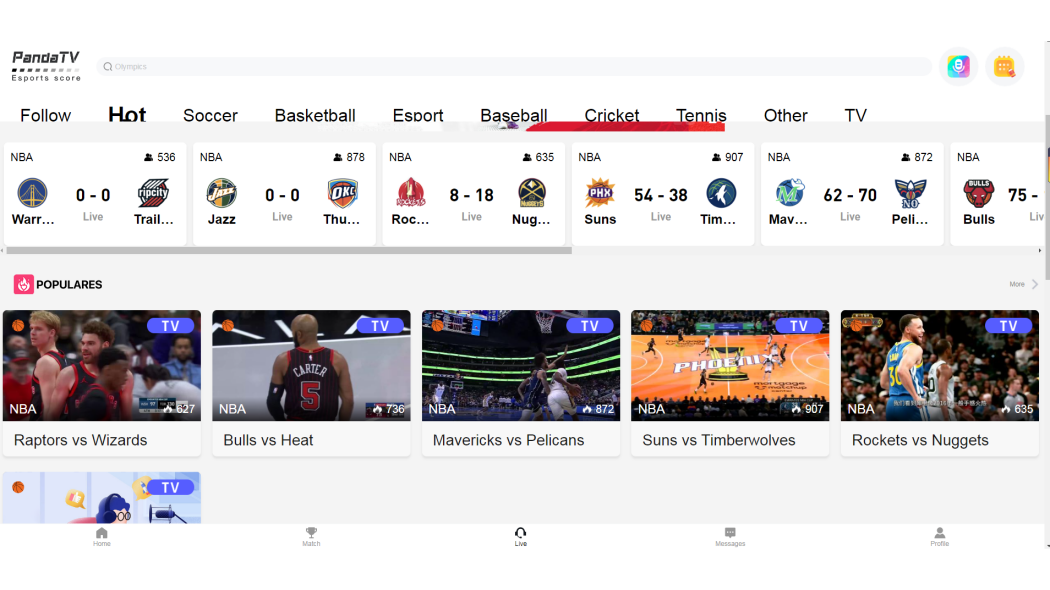Open the Jazz 0 - 0 live score
The height and width of the screenshot is (590, 1050).
tap(283, 196)
